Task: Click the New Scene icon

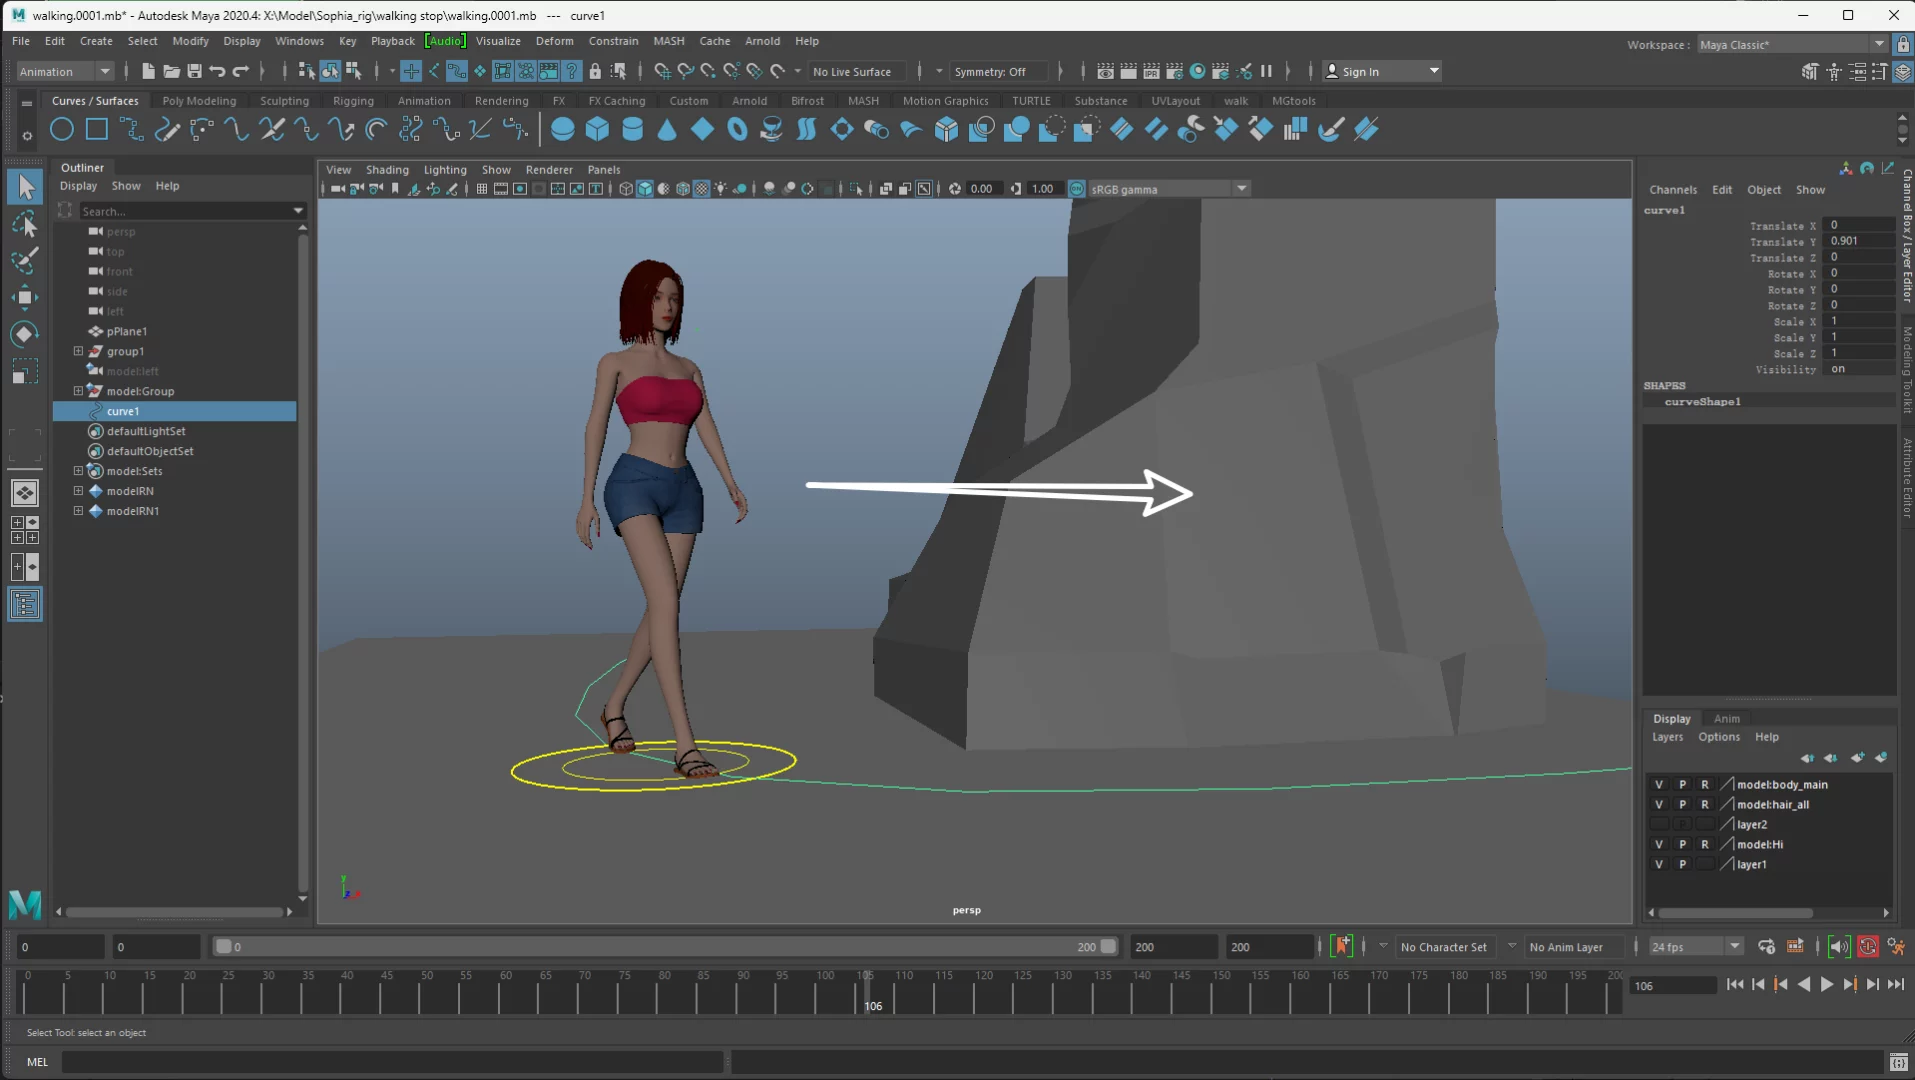Action: (x=148, y=71)
